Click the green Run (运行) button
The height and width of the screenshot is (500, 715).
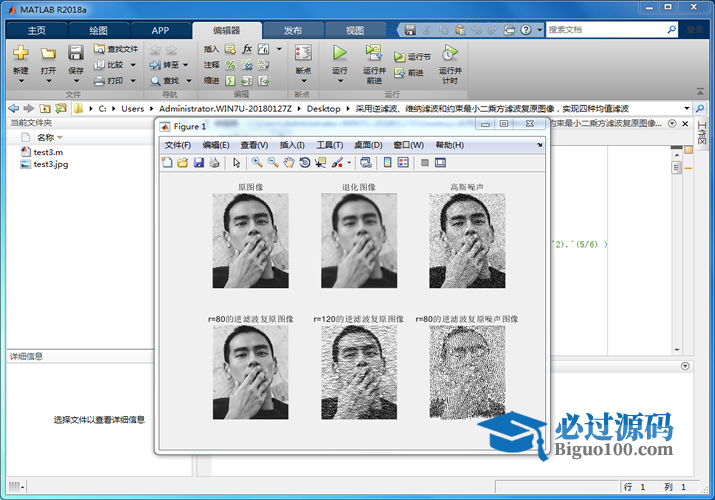[339, 53]
